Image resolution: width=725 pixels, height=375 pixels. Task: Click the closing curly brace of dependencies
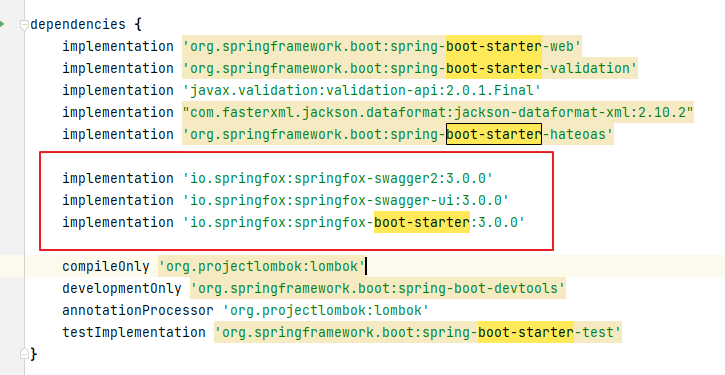33,355
